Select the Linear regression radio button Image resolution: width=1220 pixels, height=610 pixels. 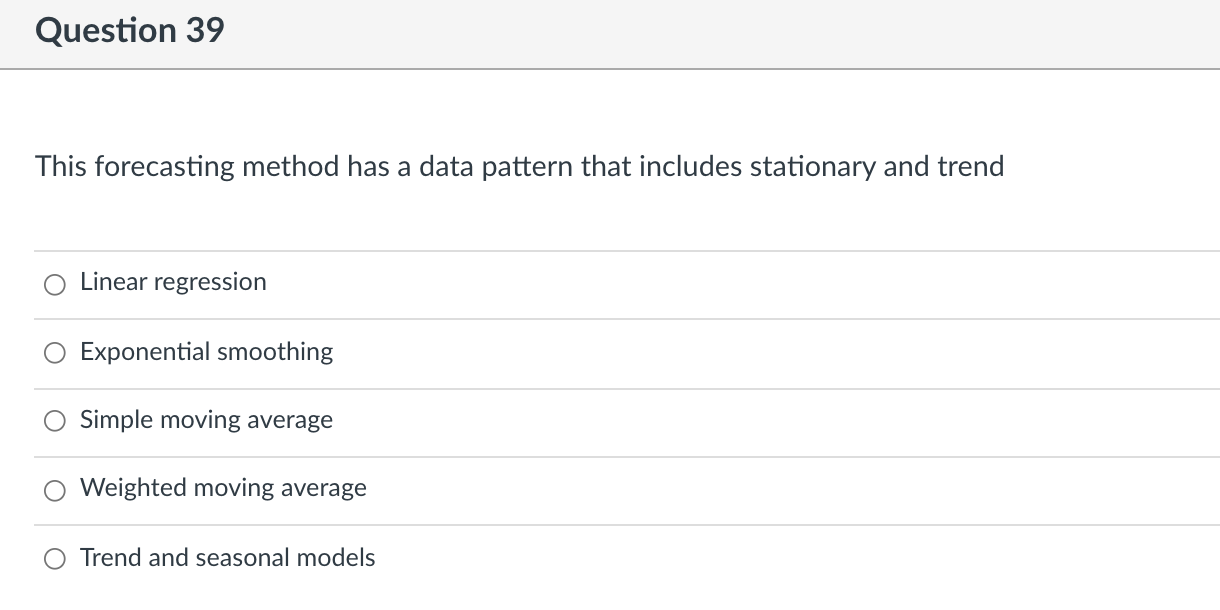coord(55,284)
